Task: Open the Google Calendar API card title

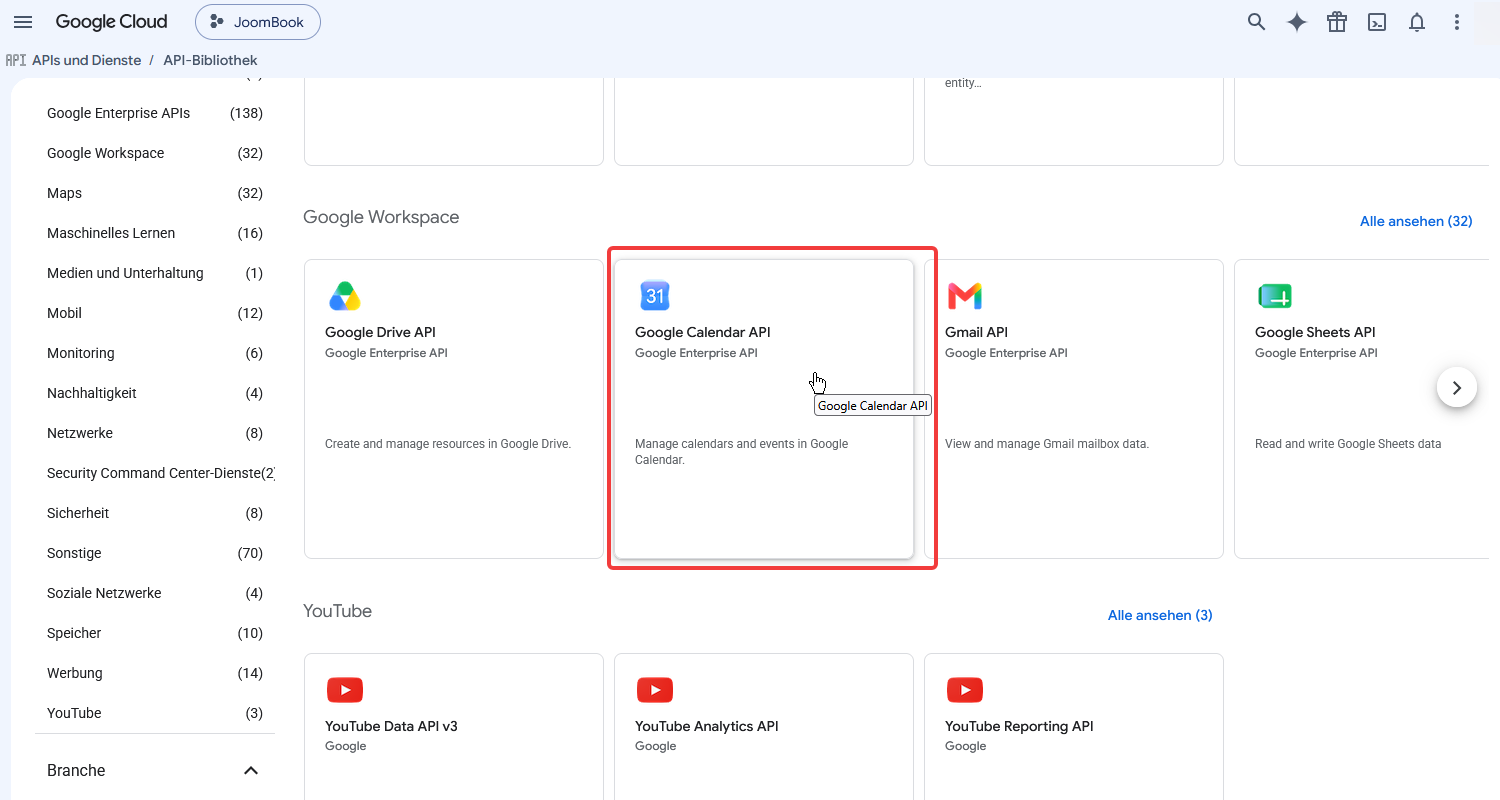Action: tap(703, 332)
